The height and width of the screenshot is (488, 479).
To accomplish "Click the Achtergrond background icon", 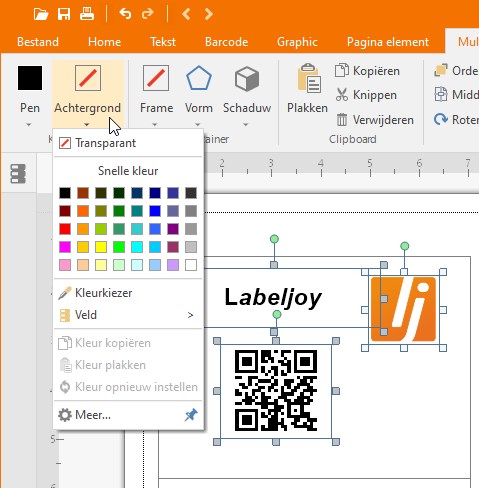I will click(88, 78).
